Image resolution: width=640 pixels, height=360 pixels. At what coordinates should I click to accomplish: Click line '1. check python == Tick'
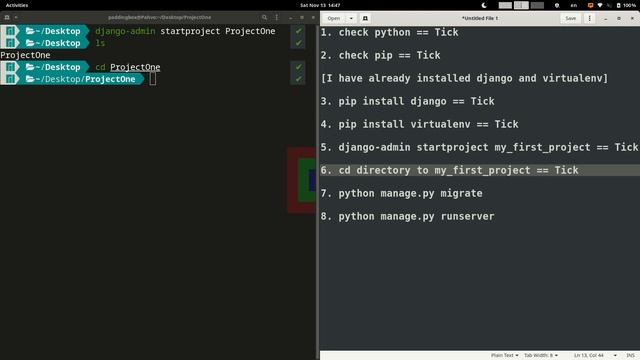click(389, 32)
